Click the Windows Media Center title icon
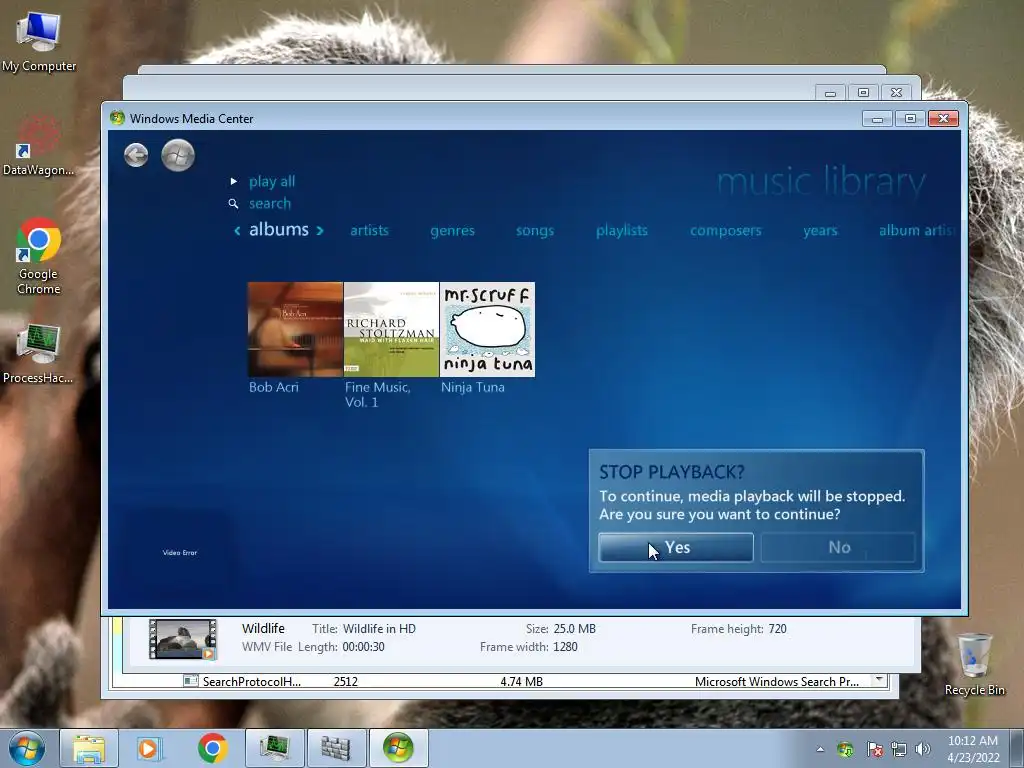The width and height of the screenshot is (1024, 768). [118, 118]
